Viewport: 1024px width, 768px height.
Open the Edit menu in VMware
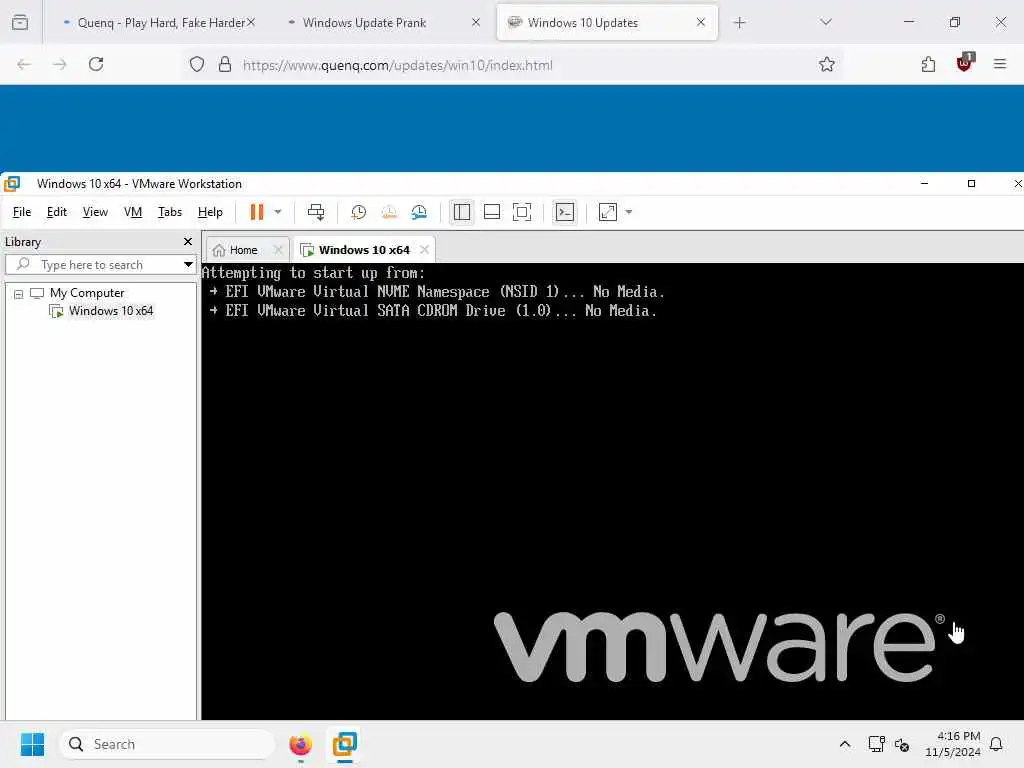(x=57, y=212)
